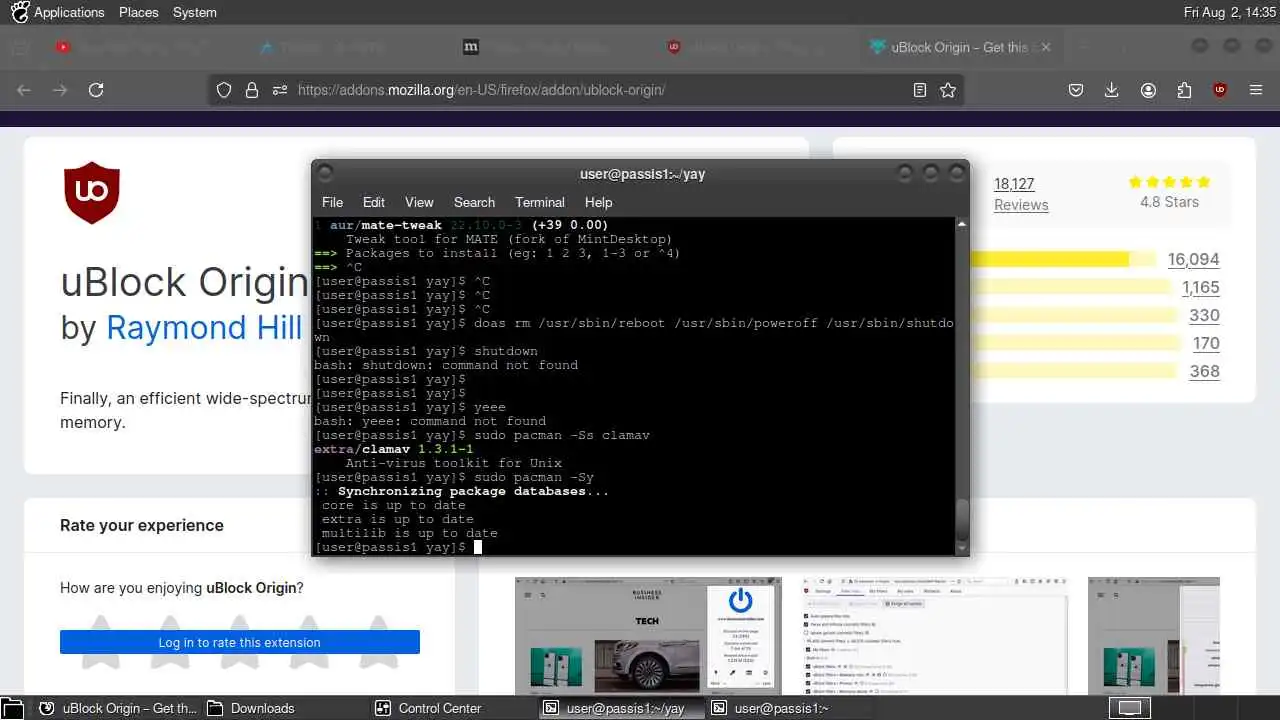Click the terminal scrollbar down arrow
Image resolution: width=1280 pixels, height=720 pixels.
[962, 548]
